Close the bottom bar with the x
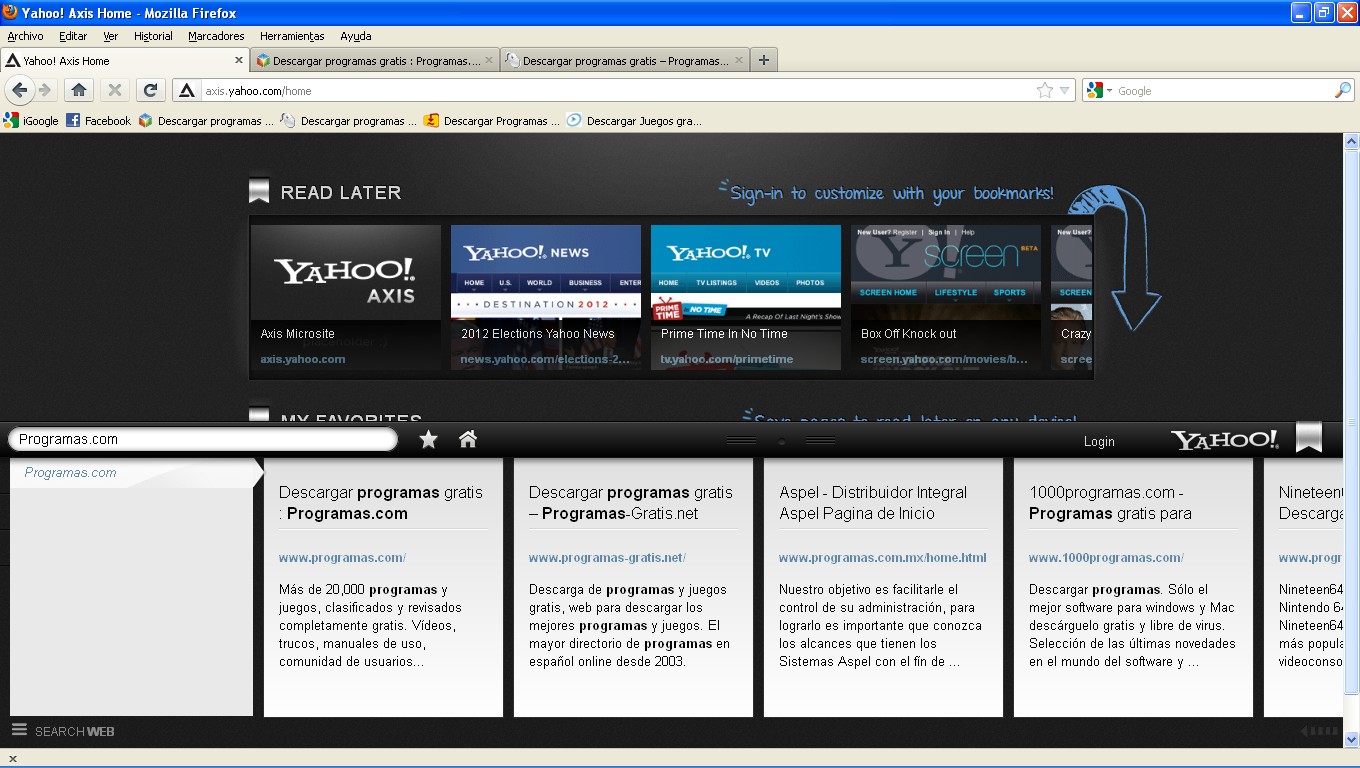This screenshot has width=1360, height=768. click(12, 759)
